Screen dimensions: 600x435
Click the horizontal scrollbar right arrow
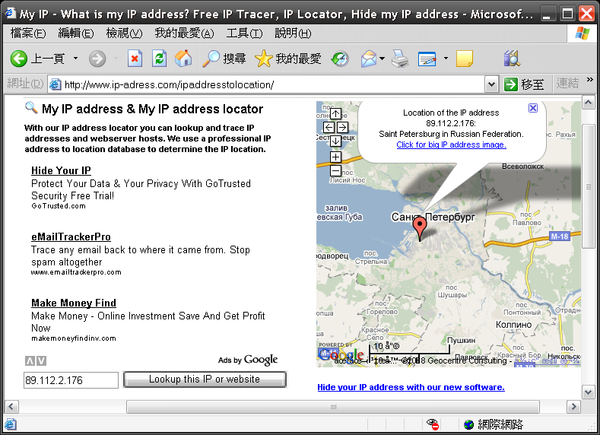click(573, 406)
